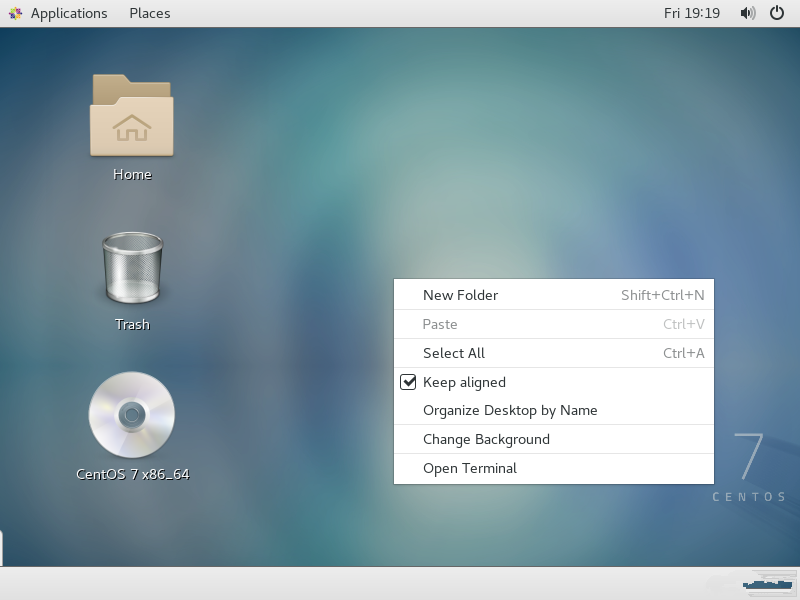Click the Home label under folder icon
The height and width of the screenshot is (600, 800).
click(x=132, y=174)
